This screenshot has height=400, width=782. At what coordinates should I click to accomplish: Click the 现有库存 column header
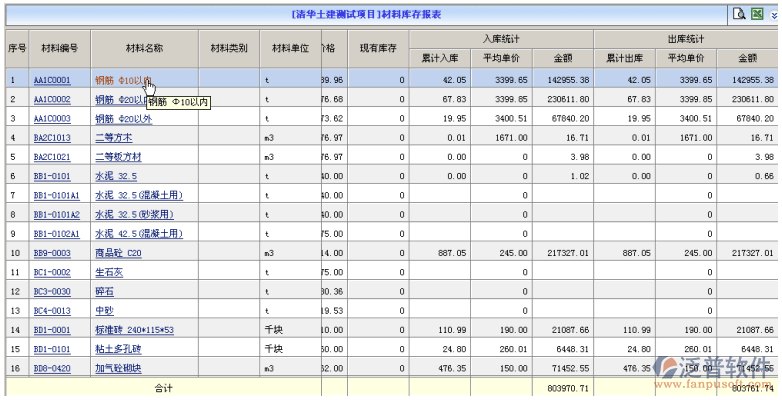(x=375, y=48)
